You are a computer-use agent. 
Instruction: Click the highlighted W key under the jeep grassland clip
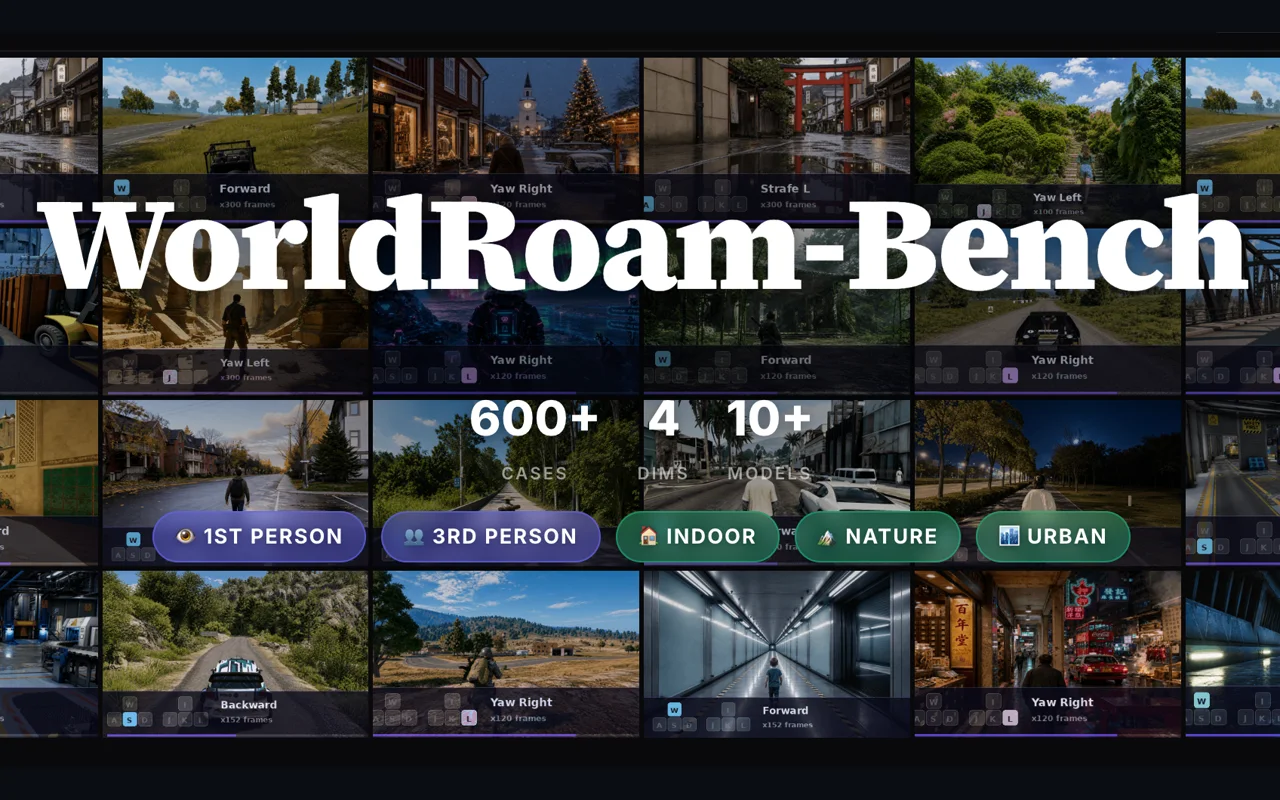(x=121, y=187)
